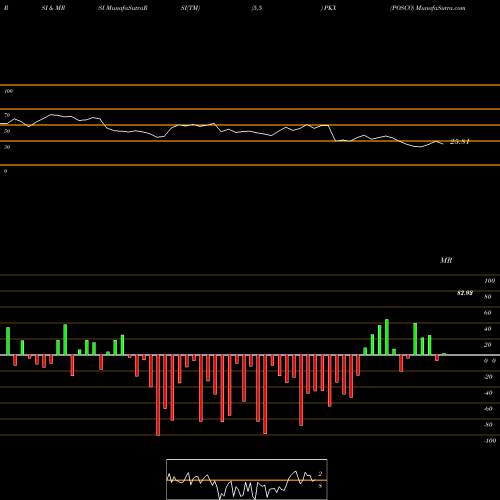Click the 'SI(TM)' header text

190,8
